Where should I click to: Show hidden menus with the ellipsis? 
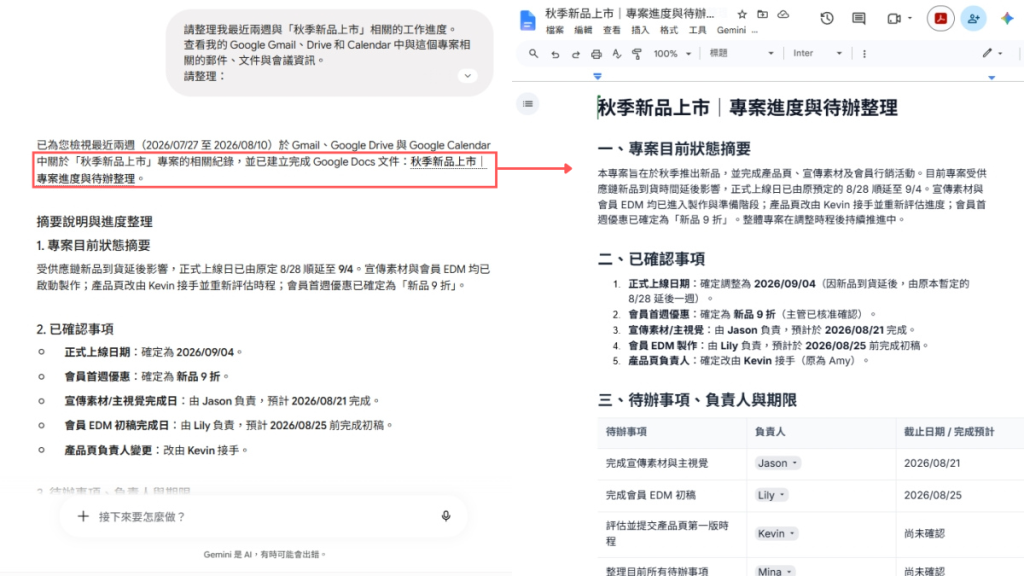(755, 31)
